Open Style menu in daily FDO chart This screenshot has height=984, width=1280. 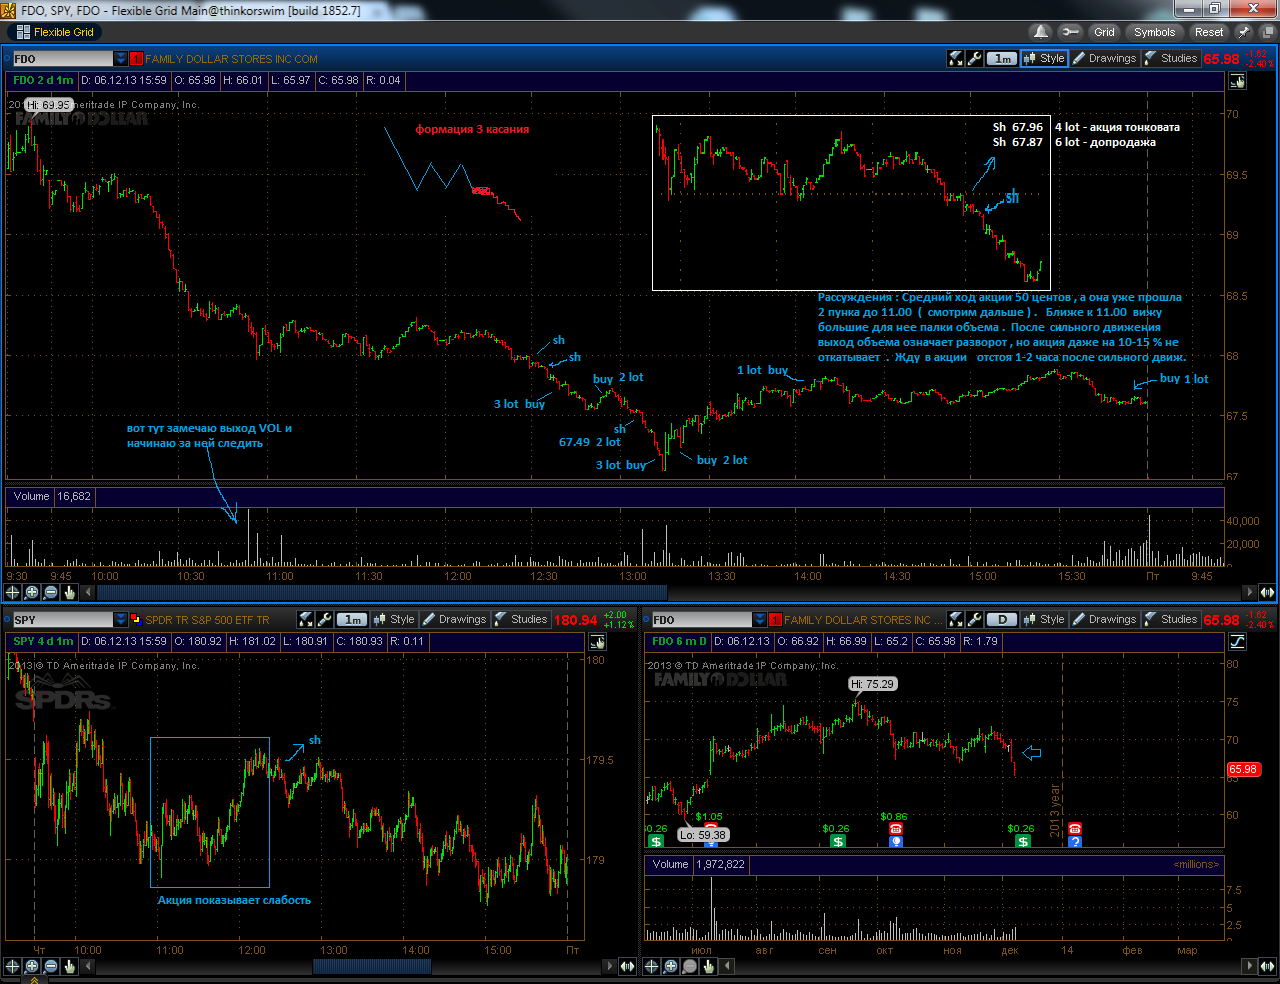(x=1044, y=620)
